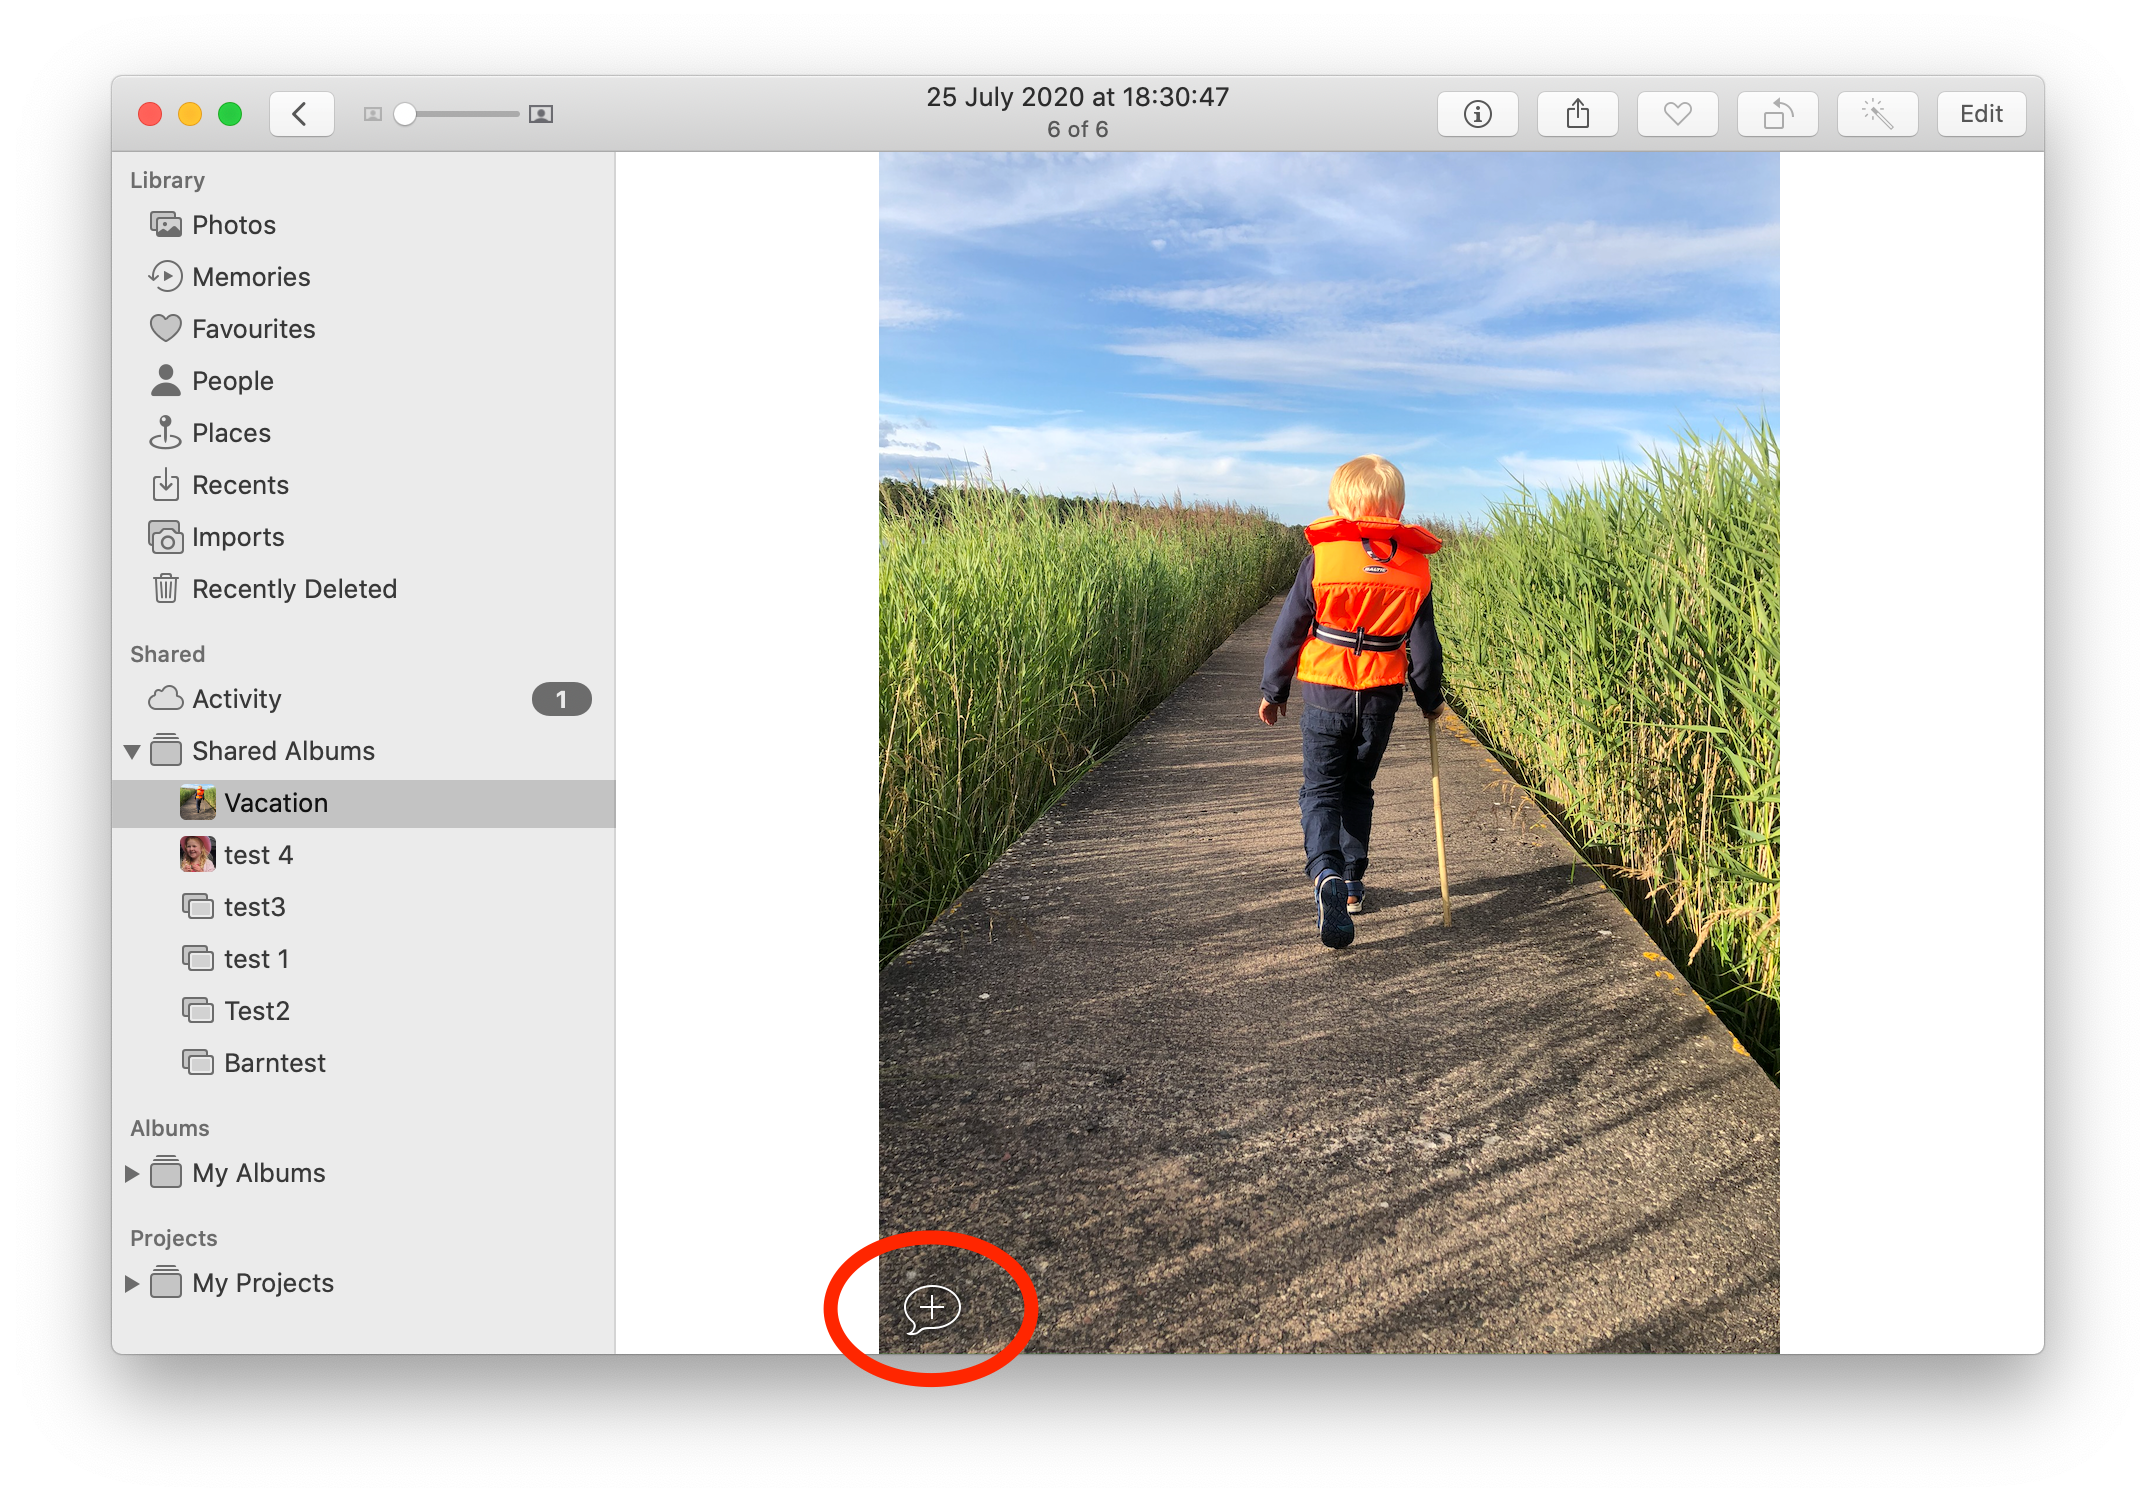Viewport: 2156px width, 1502px height.
Task: Go back with the chevron button
Action: tap(301, 114)
